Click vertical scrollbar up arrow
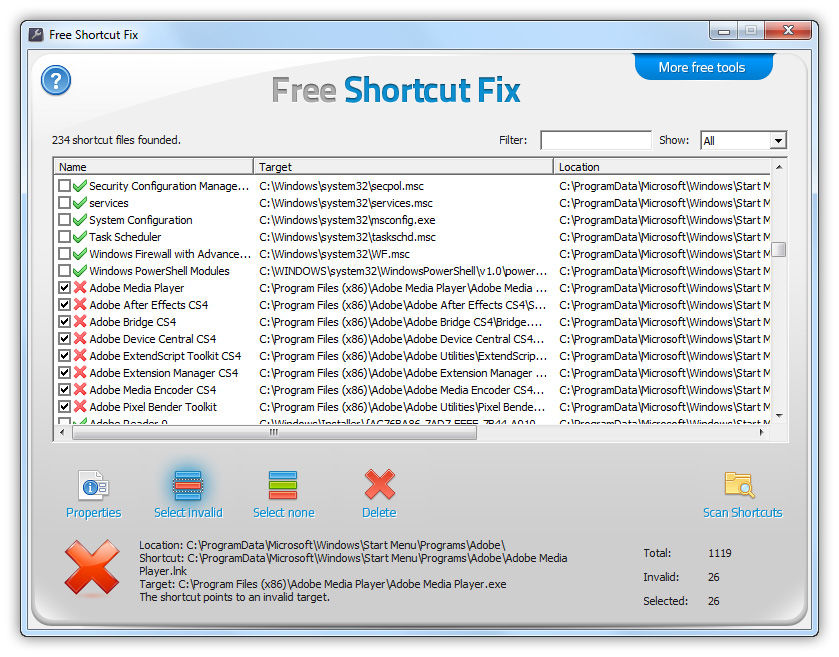This screenshot has height=657, width=839. (x=779, y=167)
